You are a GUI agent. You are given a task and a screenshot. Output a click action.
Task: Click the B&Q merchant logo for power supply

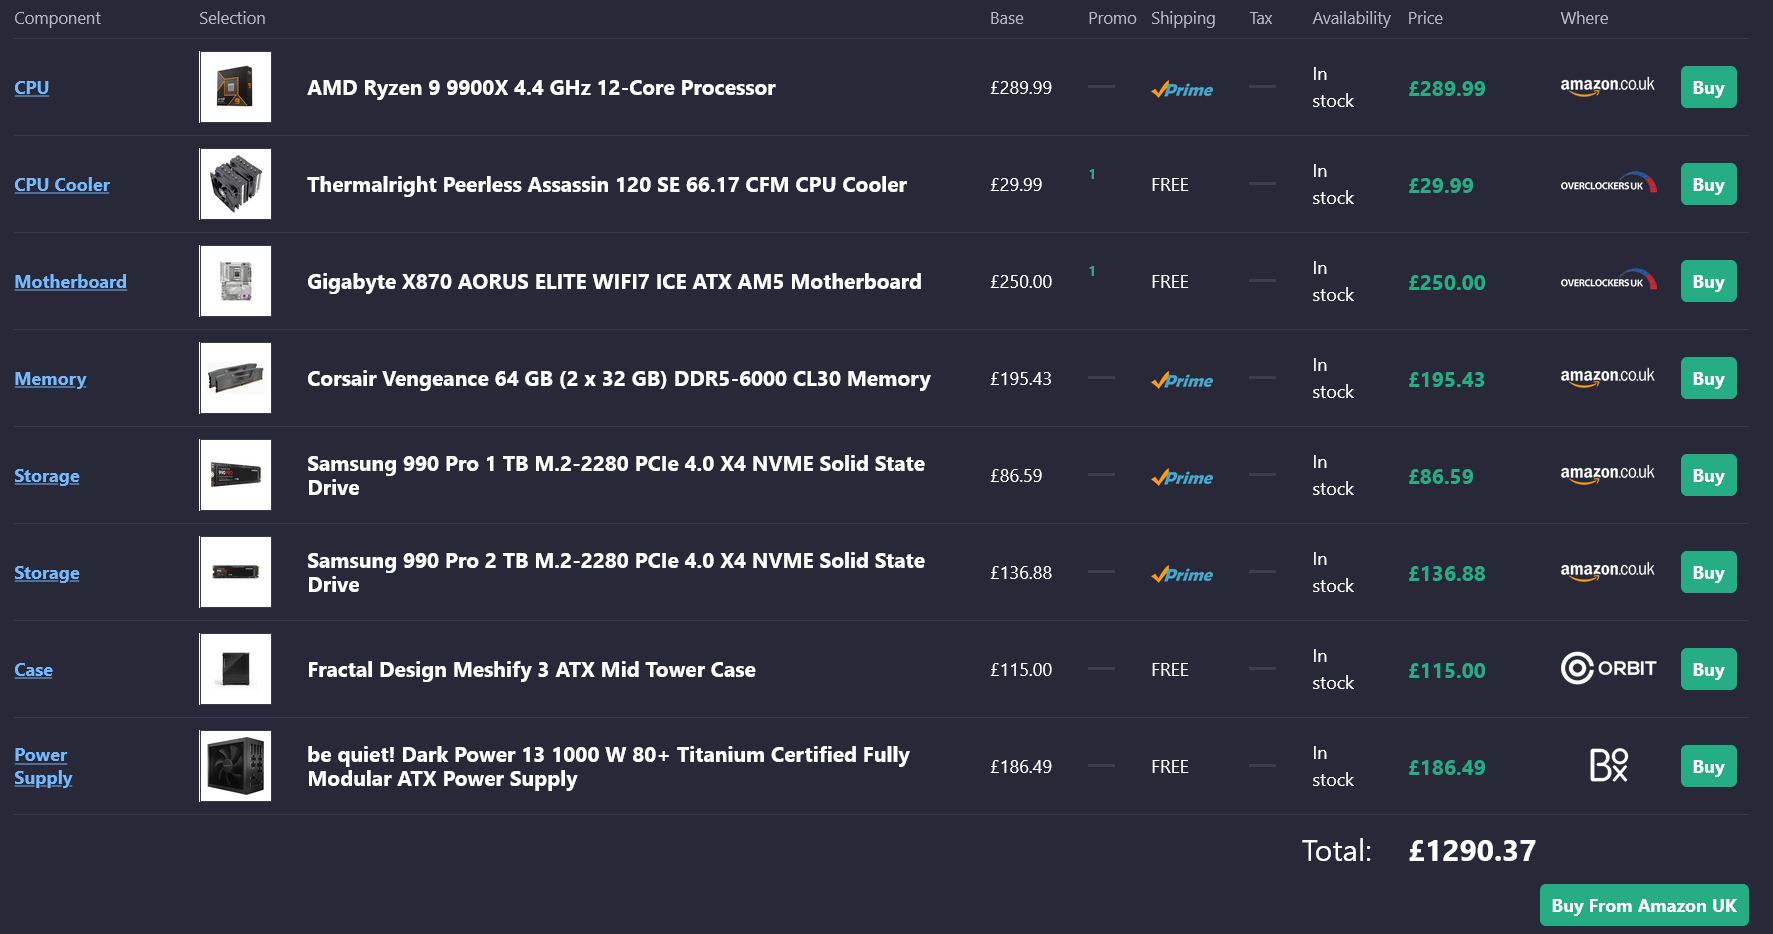pyautogui.click(x=1608, y=766)
